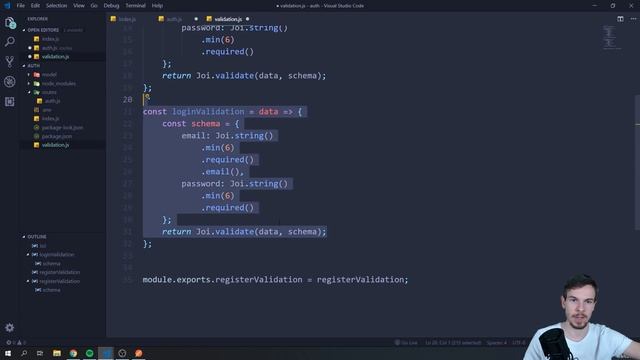Open the Search view in activity bar

[x=10, y=42]
